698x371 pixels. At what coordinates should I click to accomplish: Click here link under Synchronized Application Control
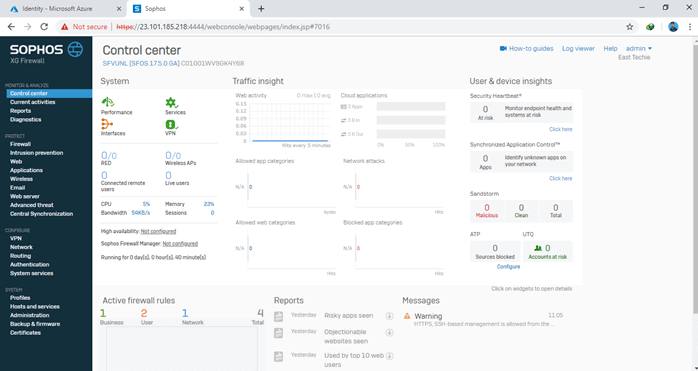[x=560, y=179]
